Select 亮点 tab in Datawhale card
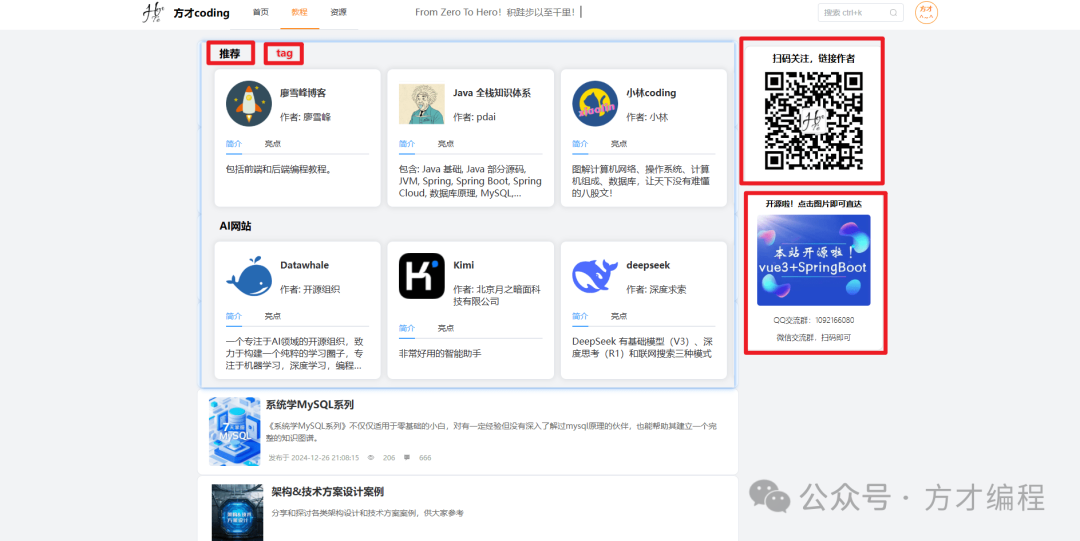The width and height of the screenshot is (1080, 541). pyautogui.click(x=273, y=316)
